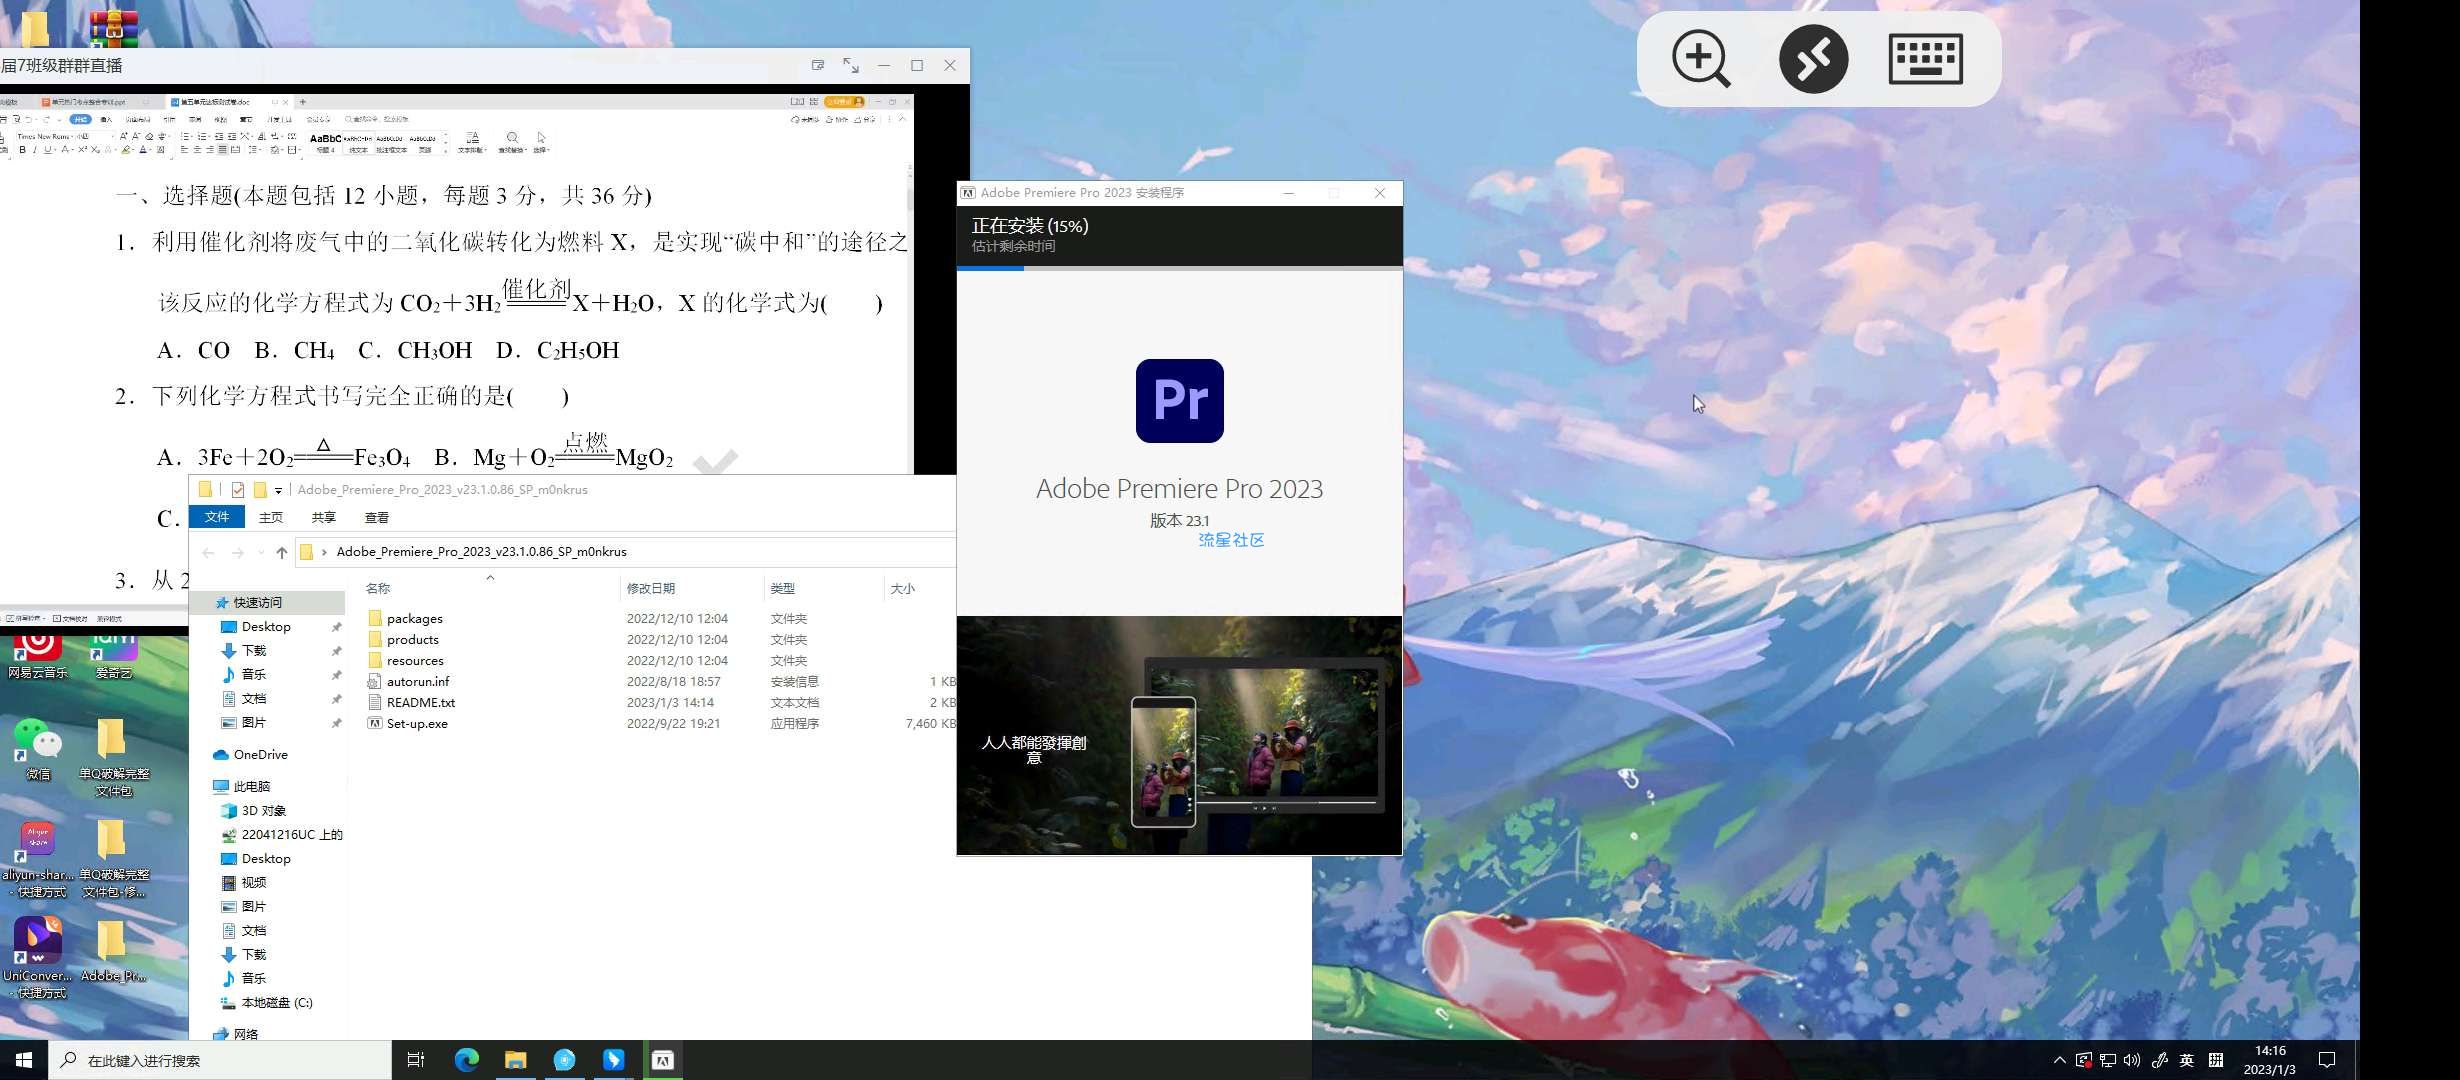The height and width of the screenshot is (1080, 2460).
Task: Open the on-screen keyboard icon
Action: pos(1925,59)
